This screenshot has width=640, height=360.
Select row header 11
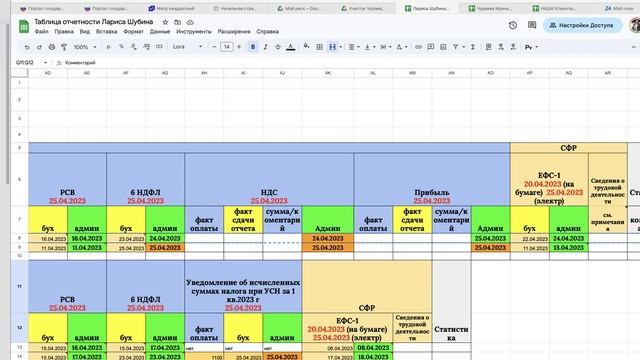tap(19, 287)
